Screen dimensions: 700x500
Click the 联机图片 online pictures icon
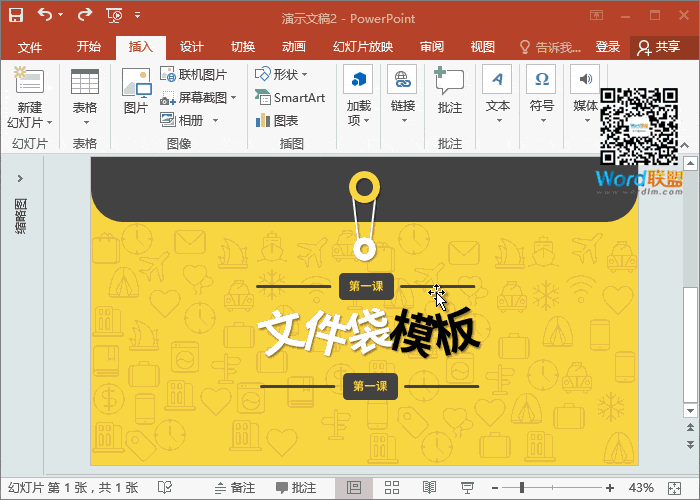(194, 75)
